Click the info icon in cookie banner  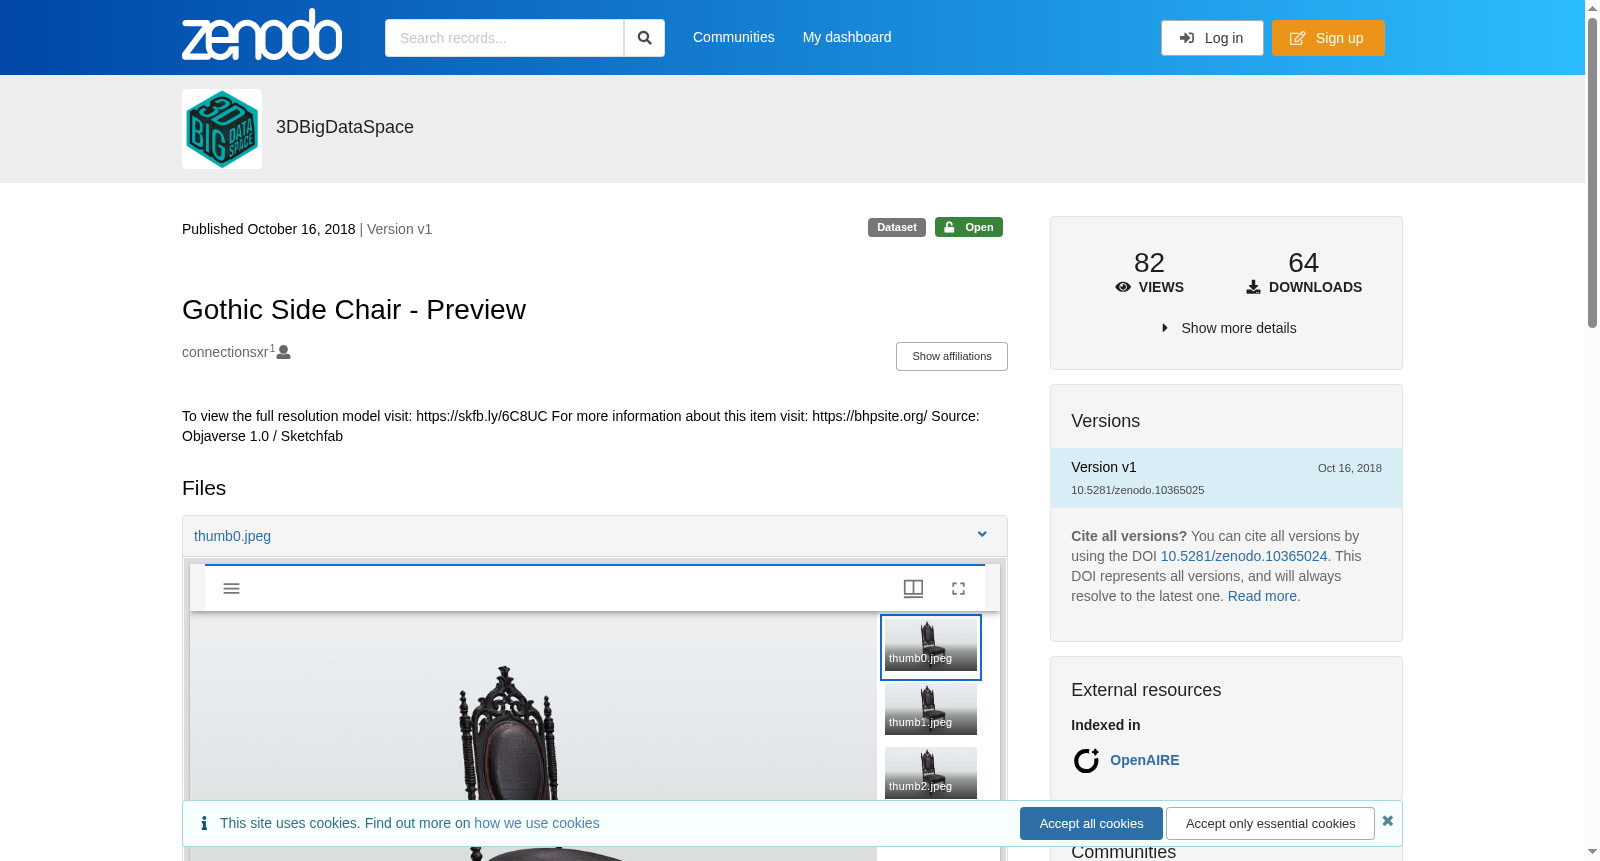pos(204,823)
